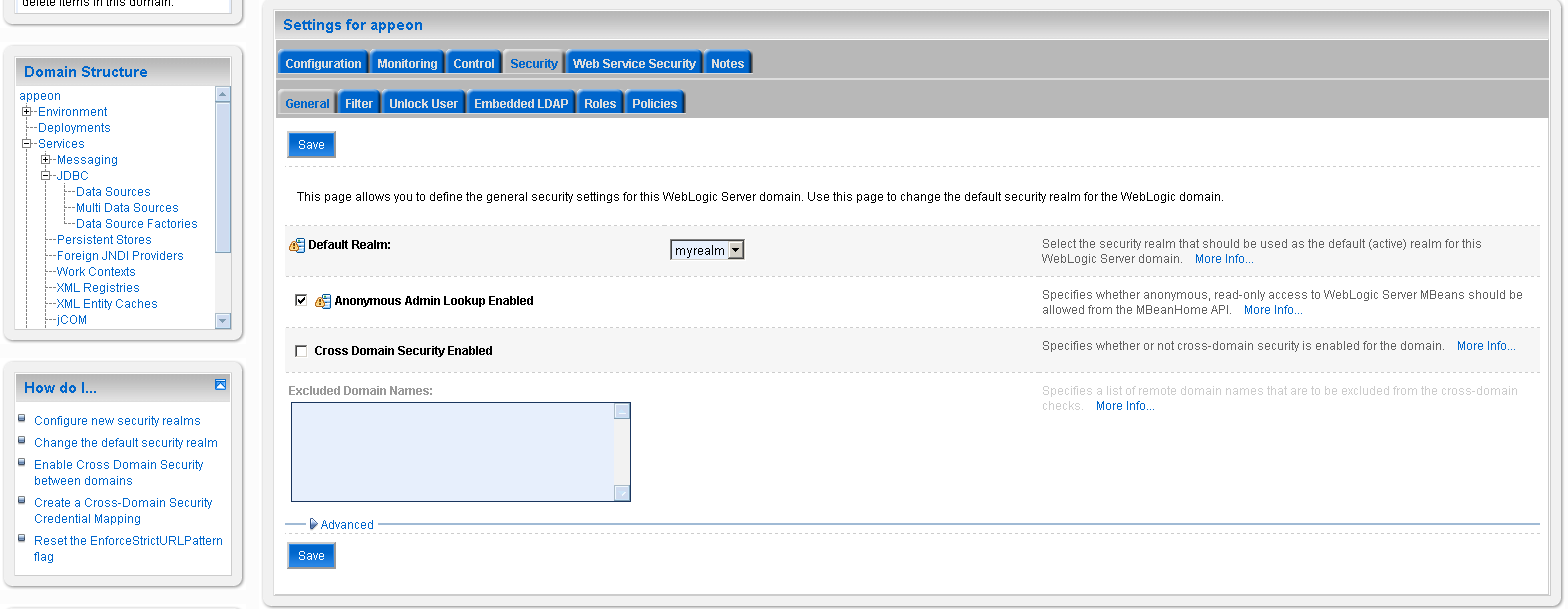Screen dimensions: 1568x609
Task: Open the Unlock User subtab
Action: (x=424, y=103)
